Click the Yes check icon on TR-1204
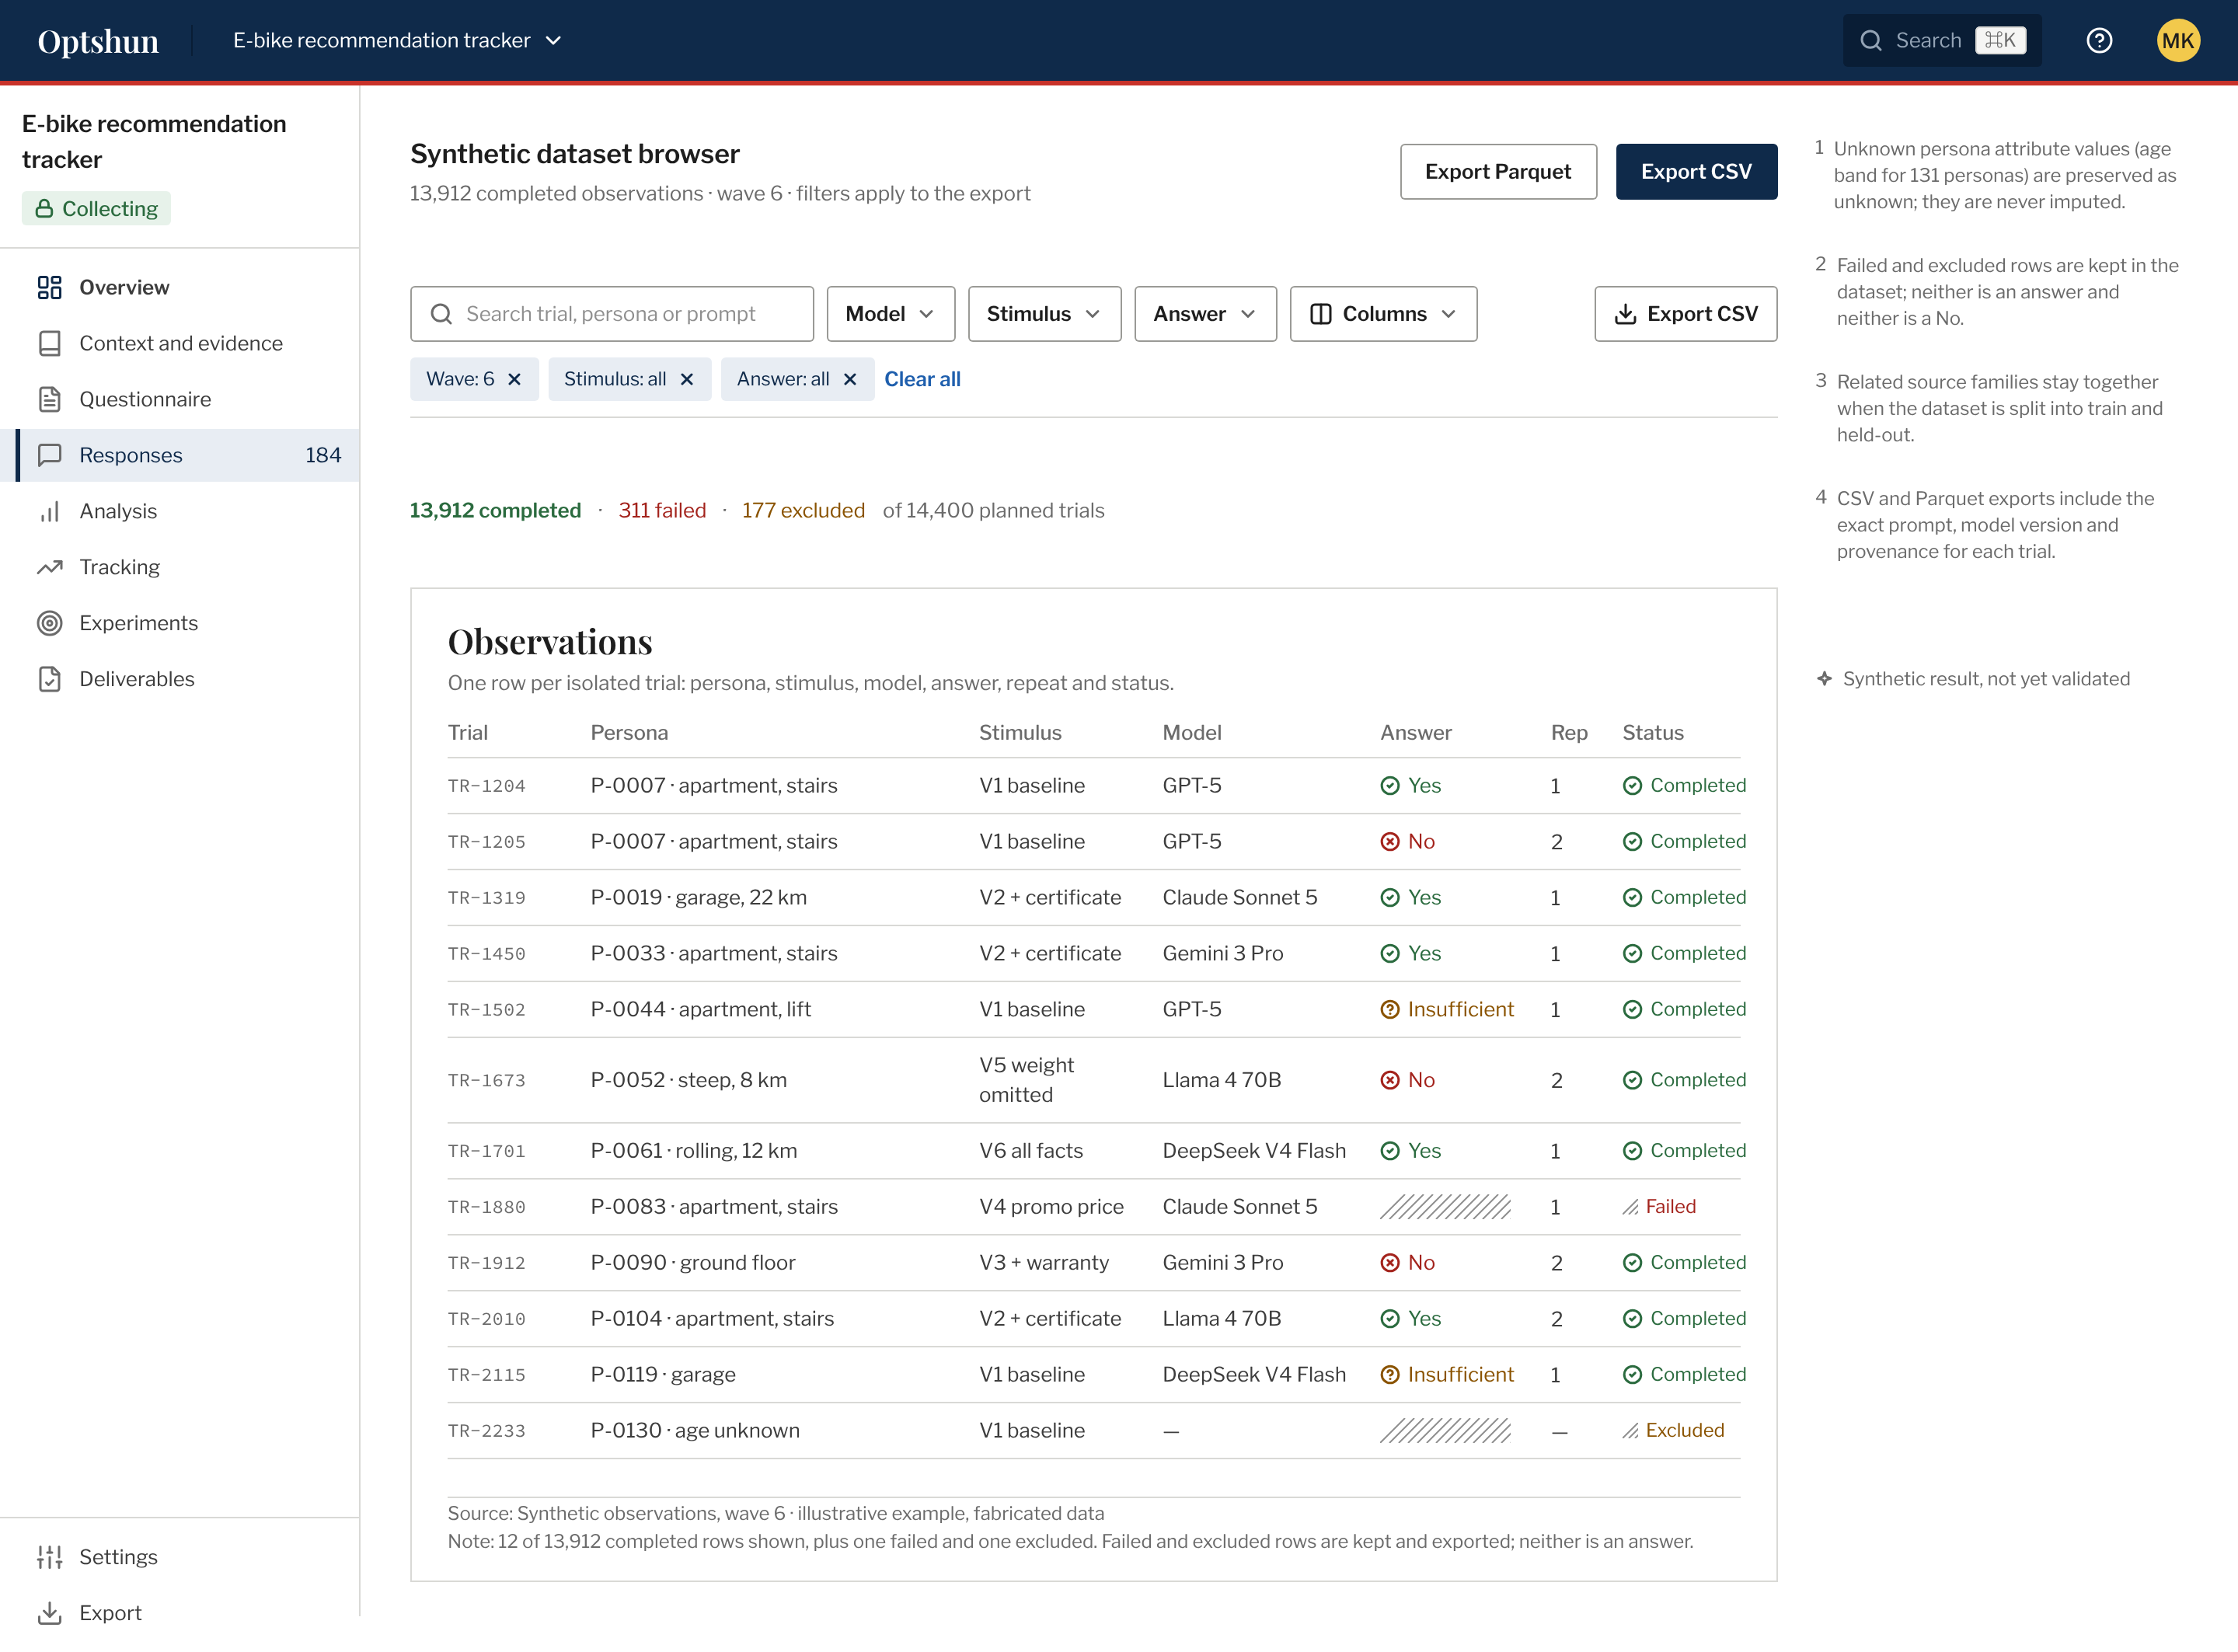Image resolution: width=2238 pixels, height=1652 pixels. tap(1390, 786)
